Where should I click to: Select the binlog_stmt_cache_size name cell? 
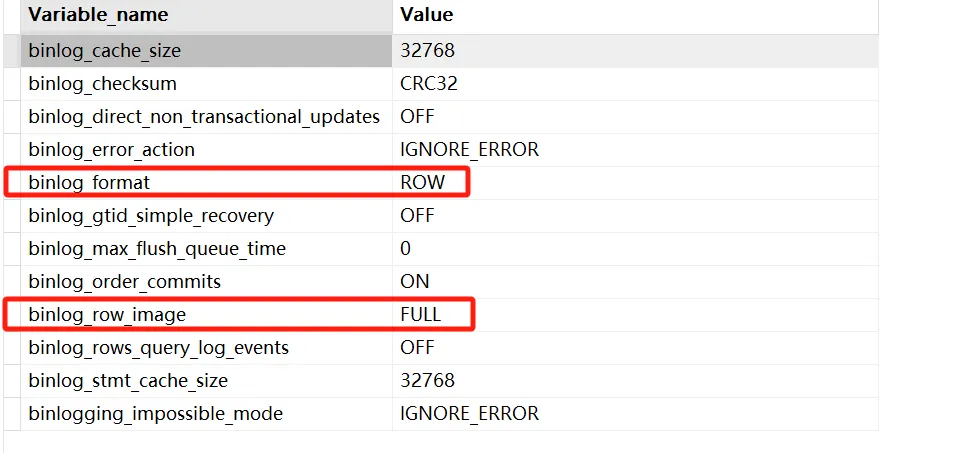[x=128, y=381]
